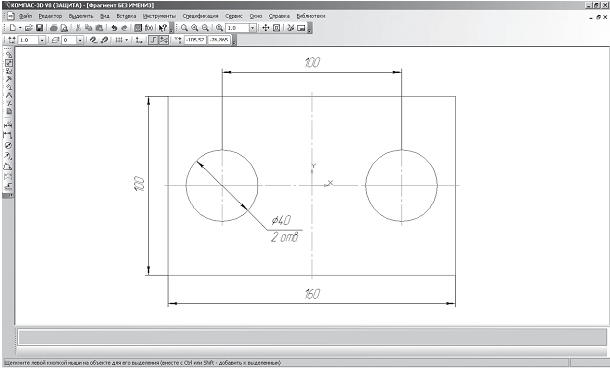Expand the New document dropdown arrow
610x368 pixels.
point(20,28)
